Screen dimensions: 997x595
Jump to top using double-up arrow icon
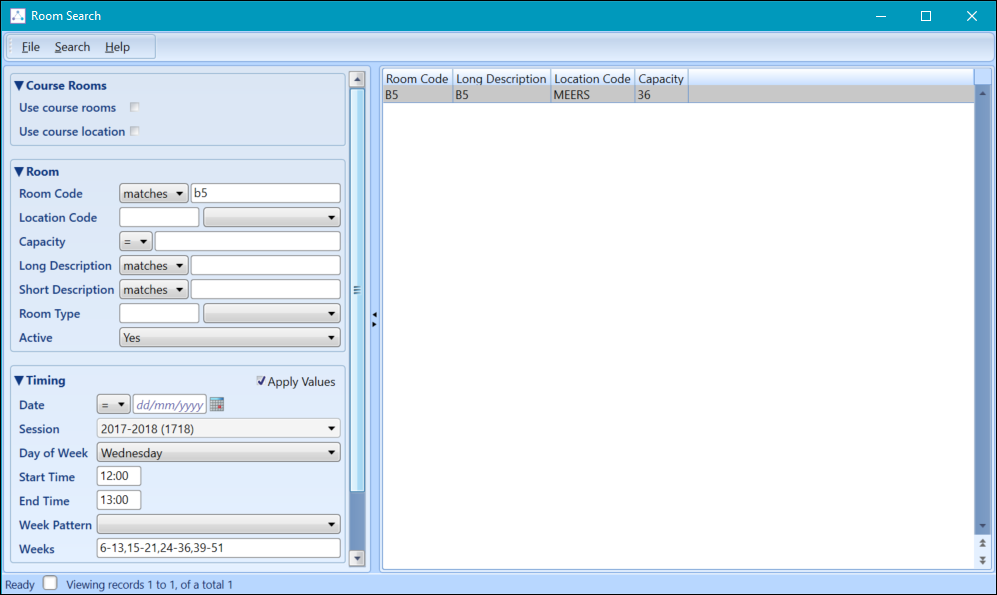tap(982, 543)
